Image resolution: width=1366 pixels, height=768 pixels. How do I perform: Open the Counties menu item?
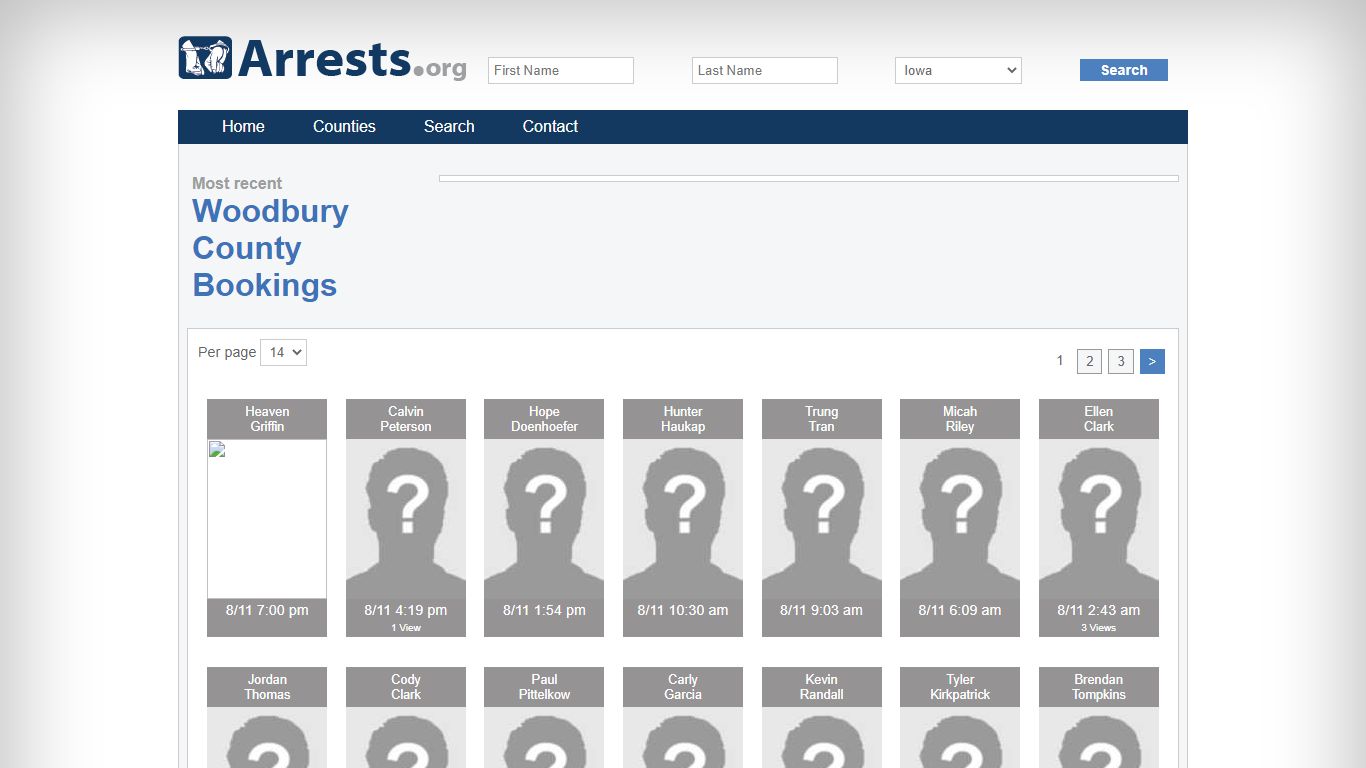tap(344, 126)
